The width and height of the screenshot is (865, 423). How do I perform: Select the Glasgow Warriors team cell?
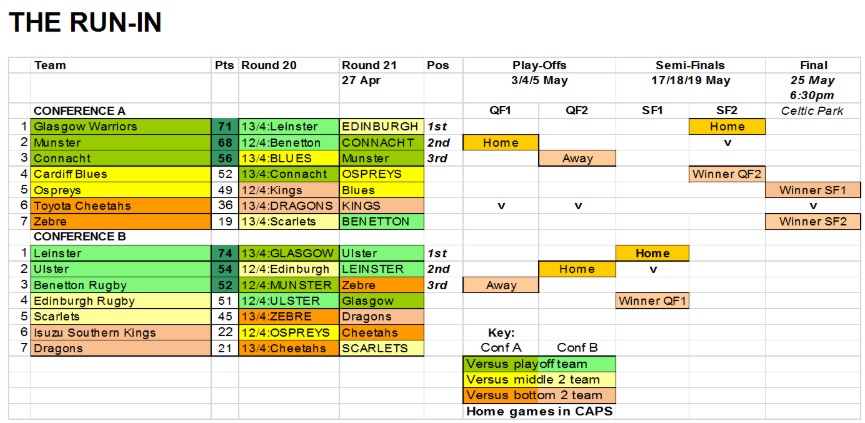pos(121,127)
